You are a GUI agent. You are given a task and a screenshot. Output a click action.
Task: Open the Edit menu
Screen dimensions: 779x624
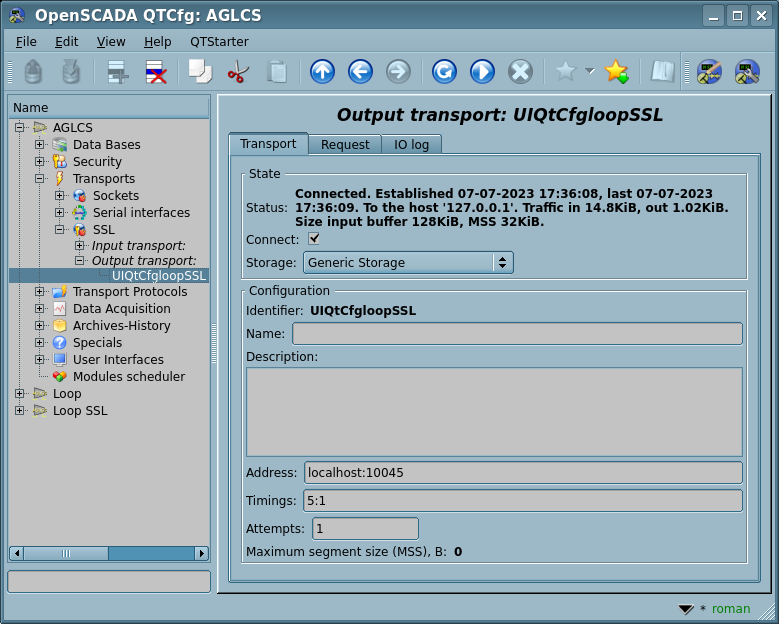[x=66, y=42]
